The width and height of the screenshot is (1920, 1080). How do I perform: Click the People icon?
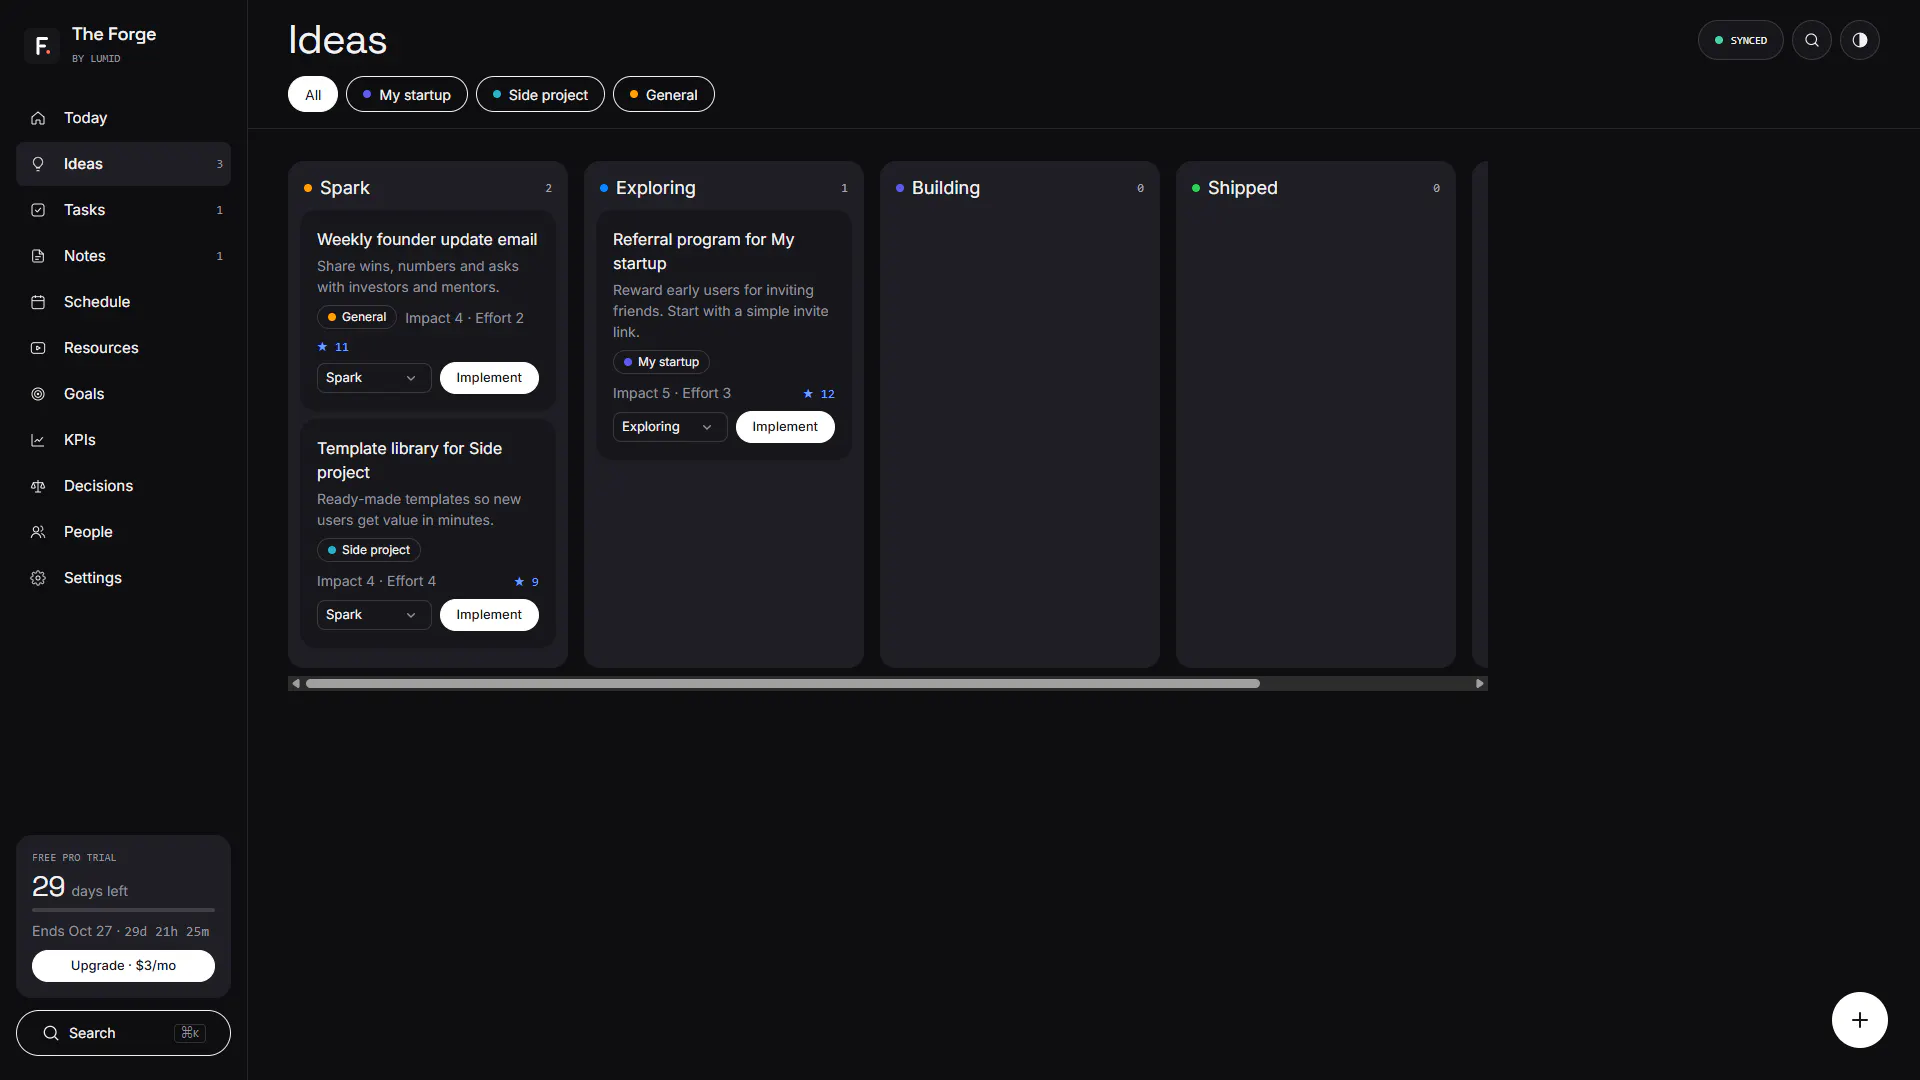(x=38, y=532)
